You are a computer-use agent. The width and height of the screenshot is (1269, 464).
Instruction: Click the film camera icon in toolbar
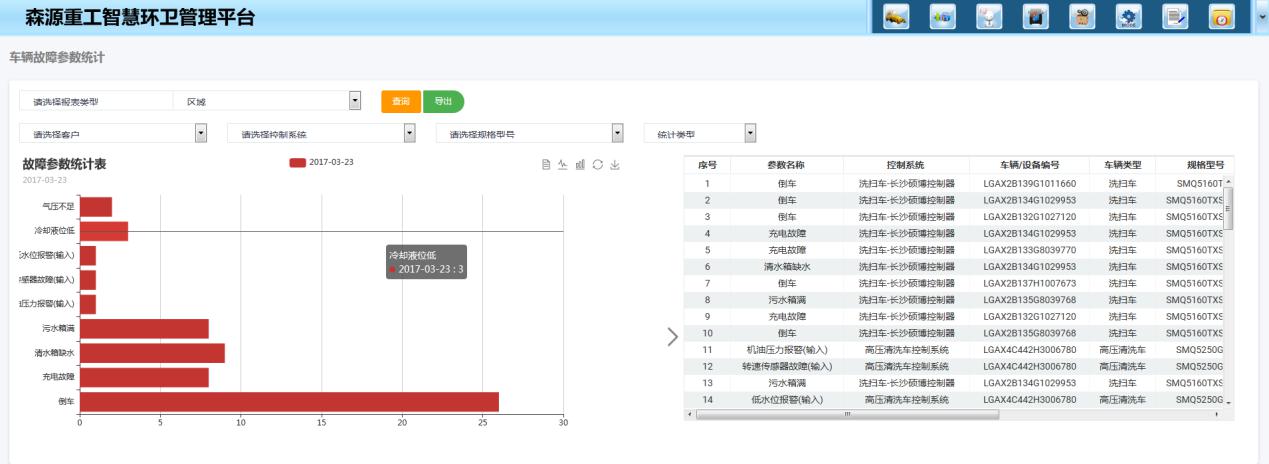[x=1082, y=17]
